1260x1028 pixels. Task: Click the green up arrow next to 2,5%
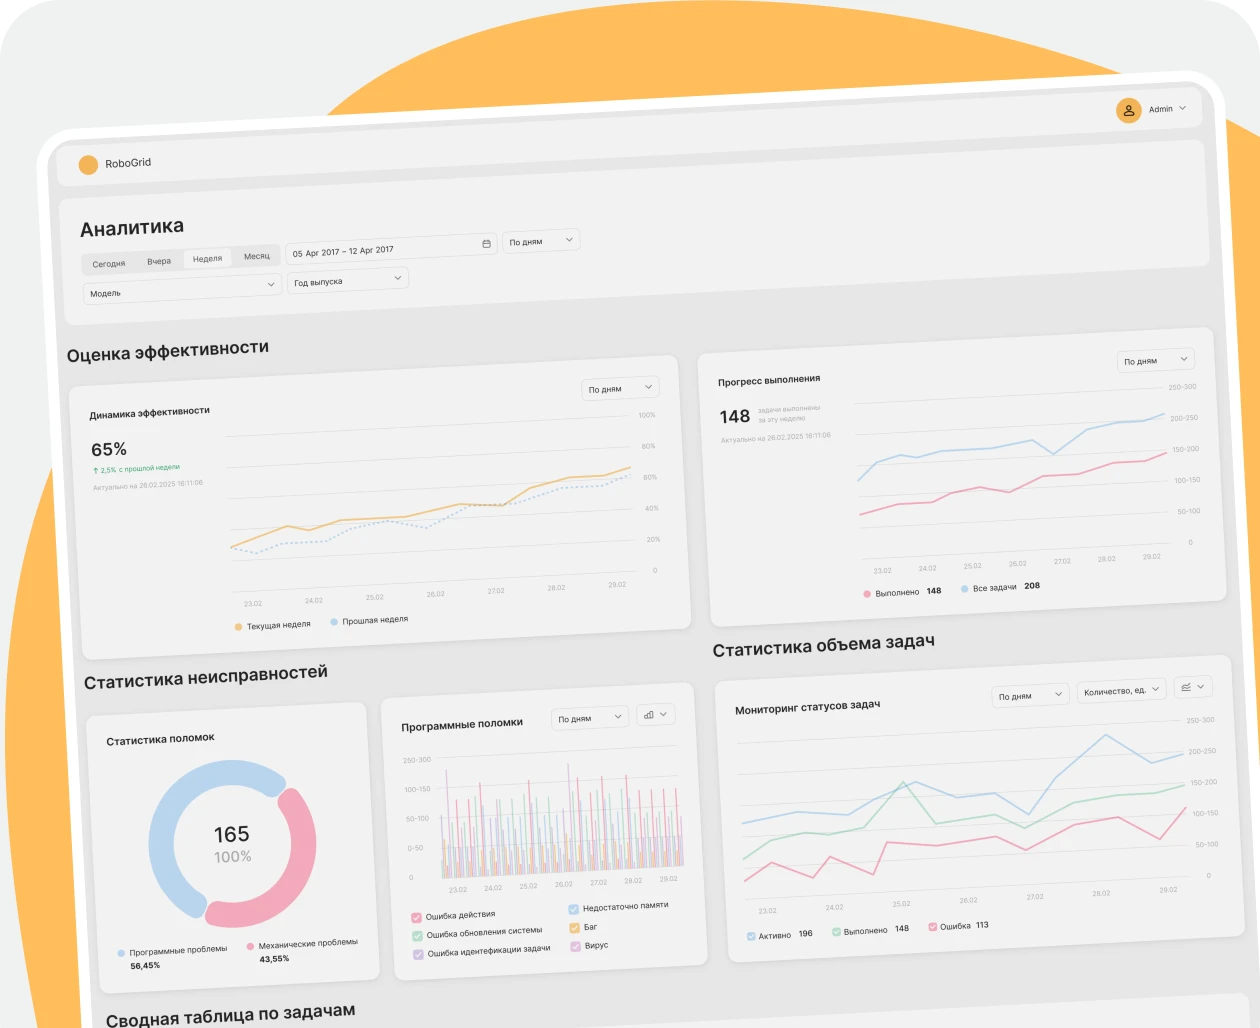[96, 471]
